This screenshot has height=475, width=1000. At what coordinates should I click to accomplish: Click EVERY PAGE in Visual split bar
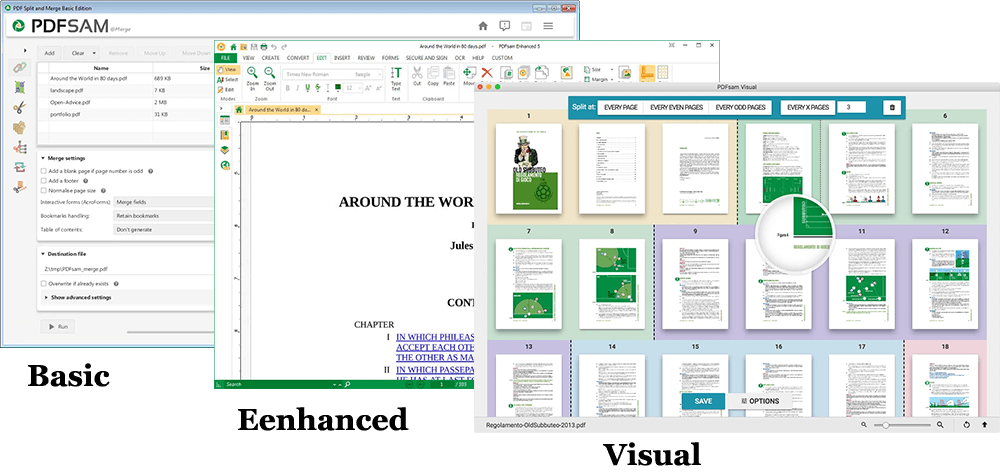point(621,107)
